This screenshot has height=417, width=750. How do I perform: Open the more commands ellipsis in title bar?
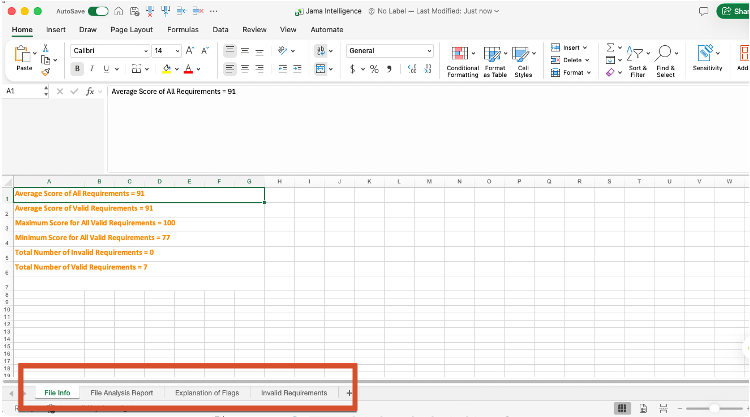(213, 11)
